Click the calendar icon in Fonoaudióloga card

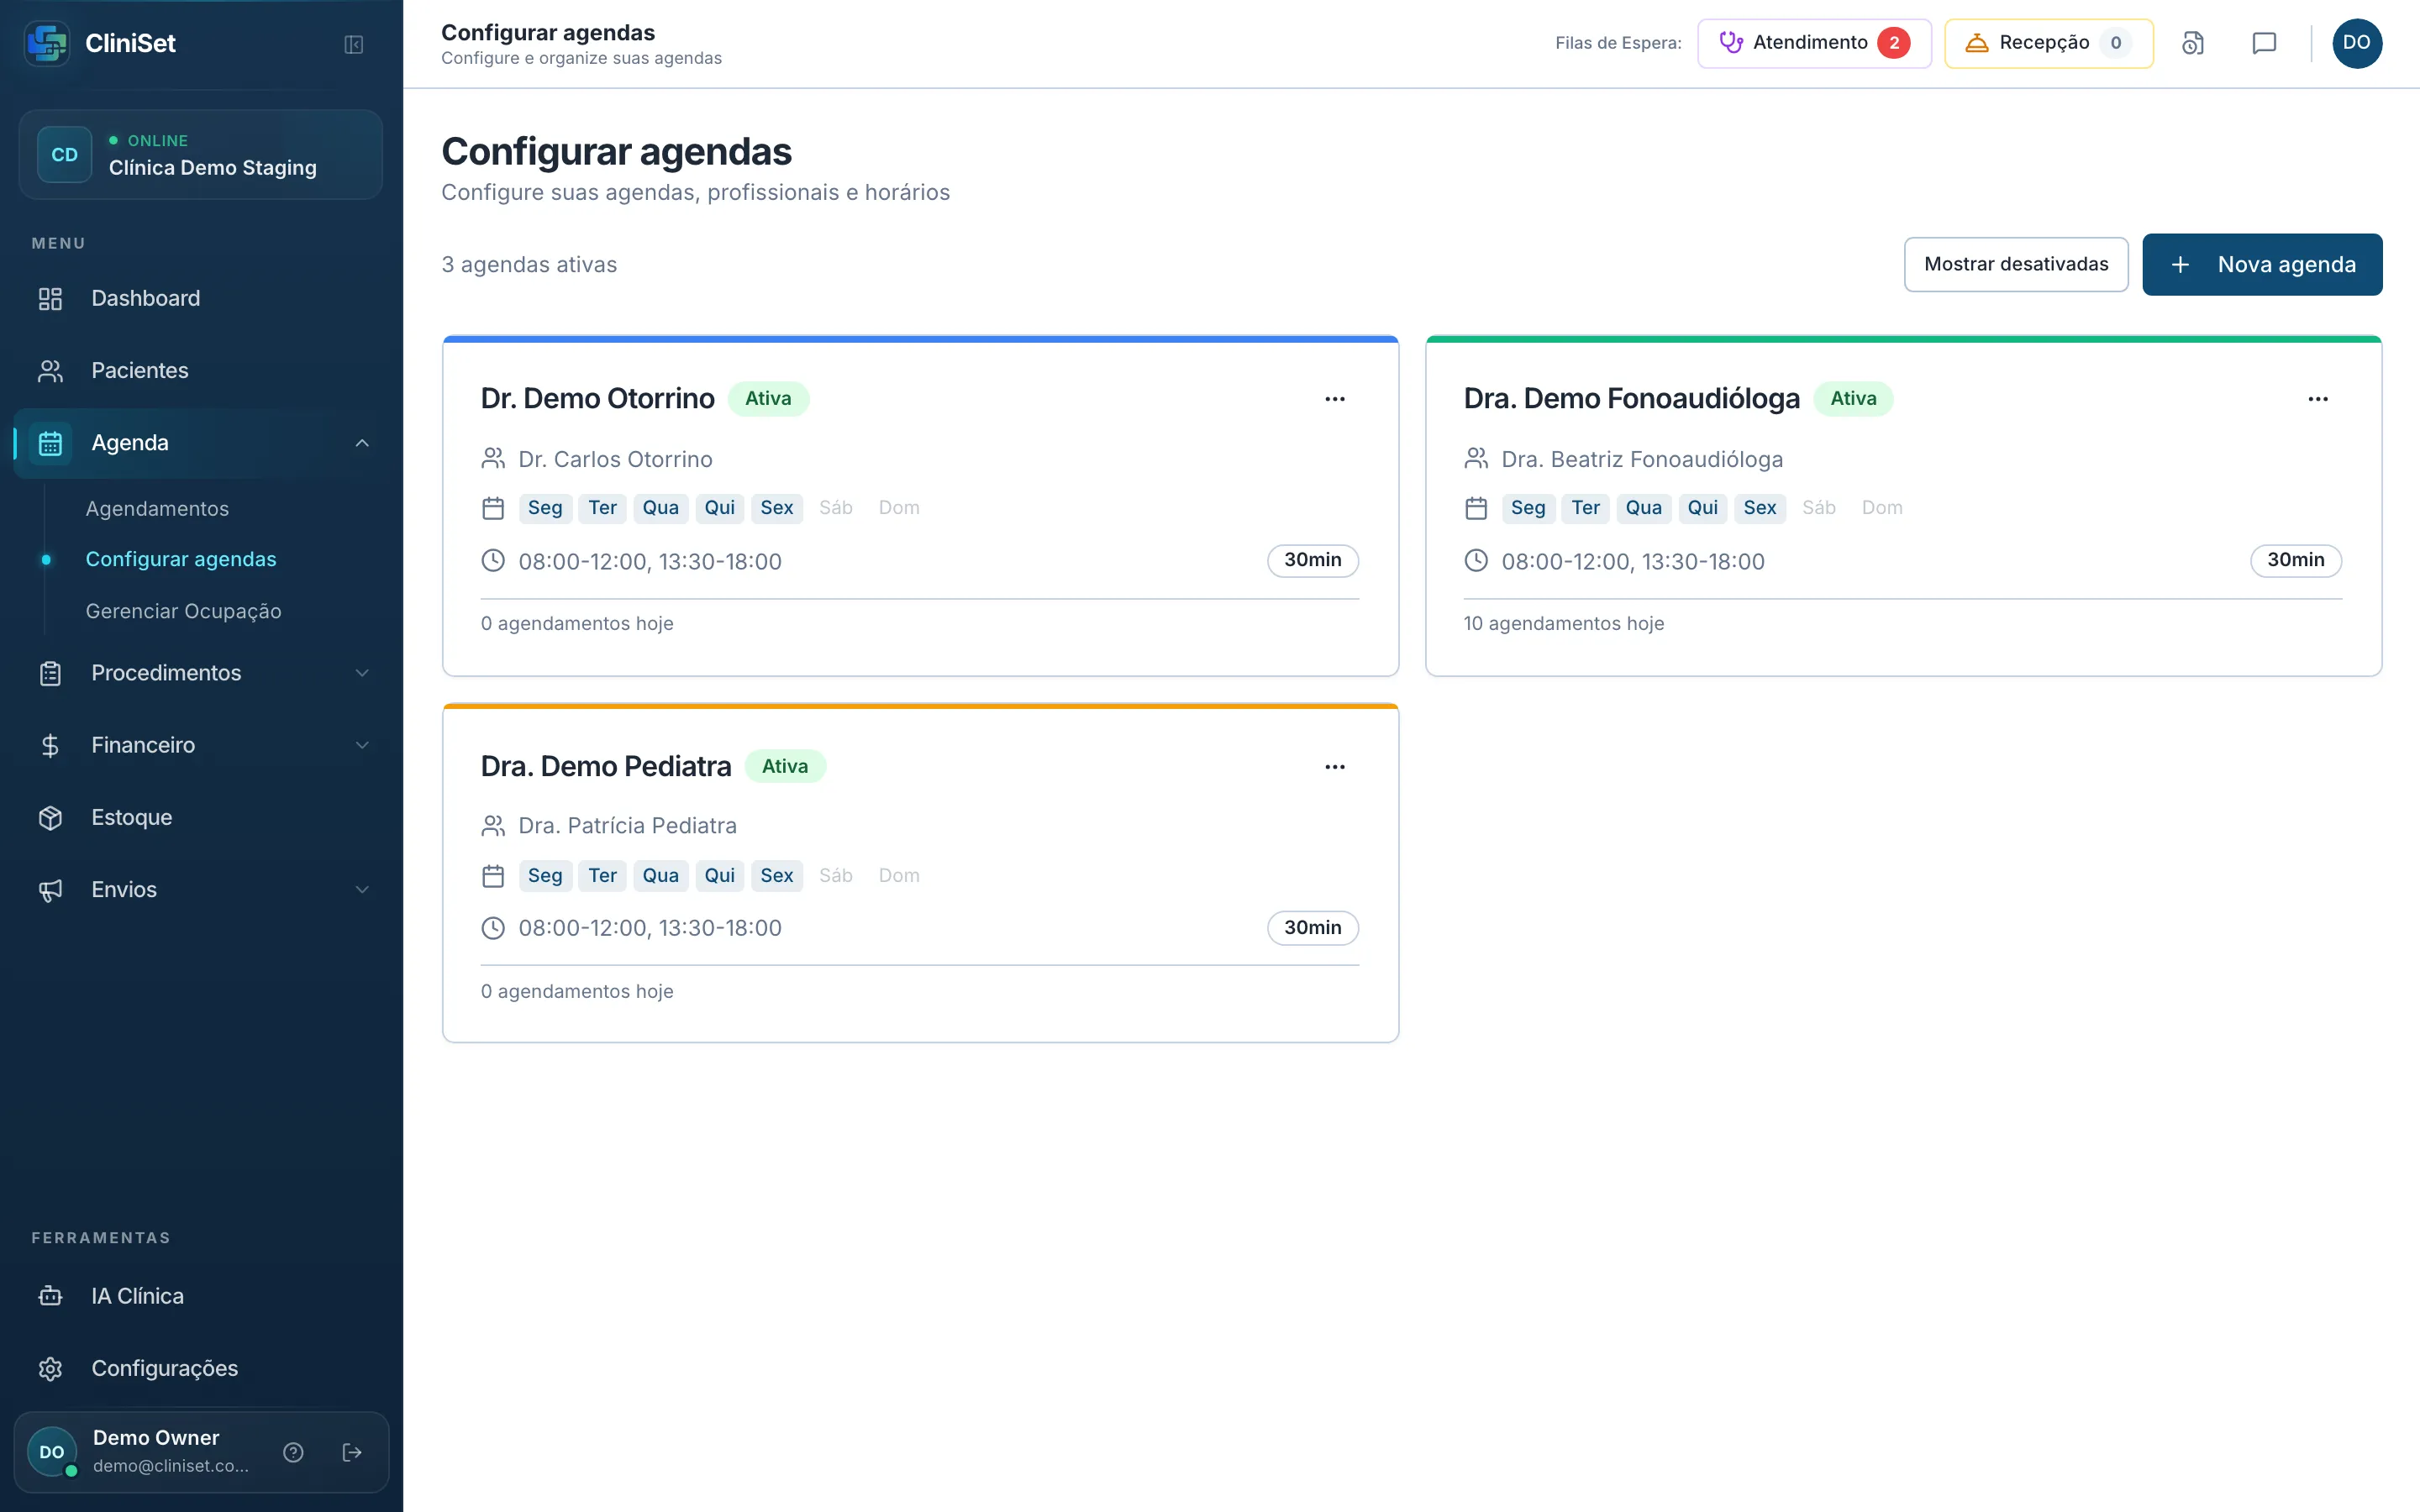pos(1476,508)
